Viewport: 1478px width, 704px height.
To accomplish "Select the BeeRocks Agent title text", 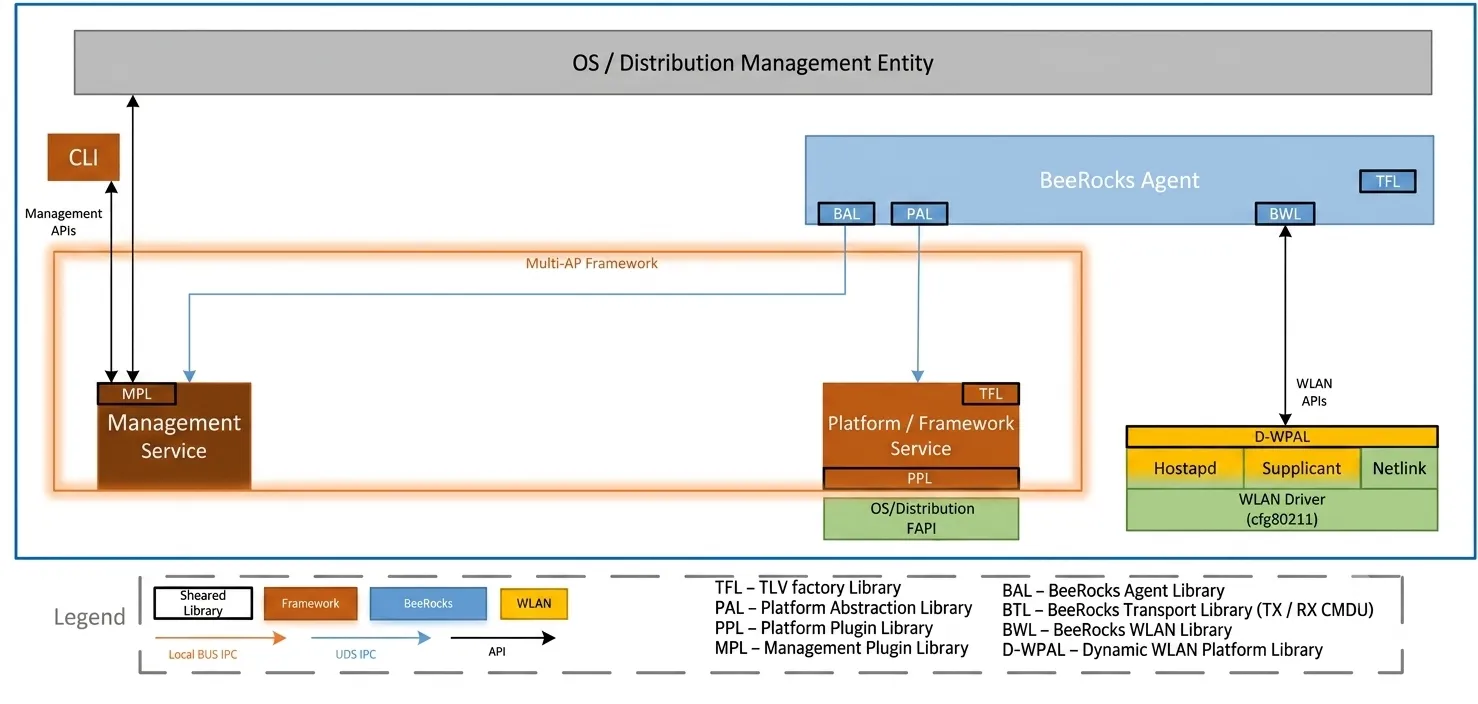I will [x=1119, y=180].
